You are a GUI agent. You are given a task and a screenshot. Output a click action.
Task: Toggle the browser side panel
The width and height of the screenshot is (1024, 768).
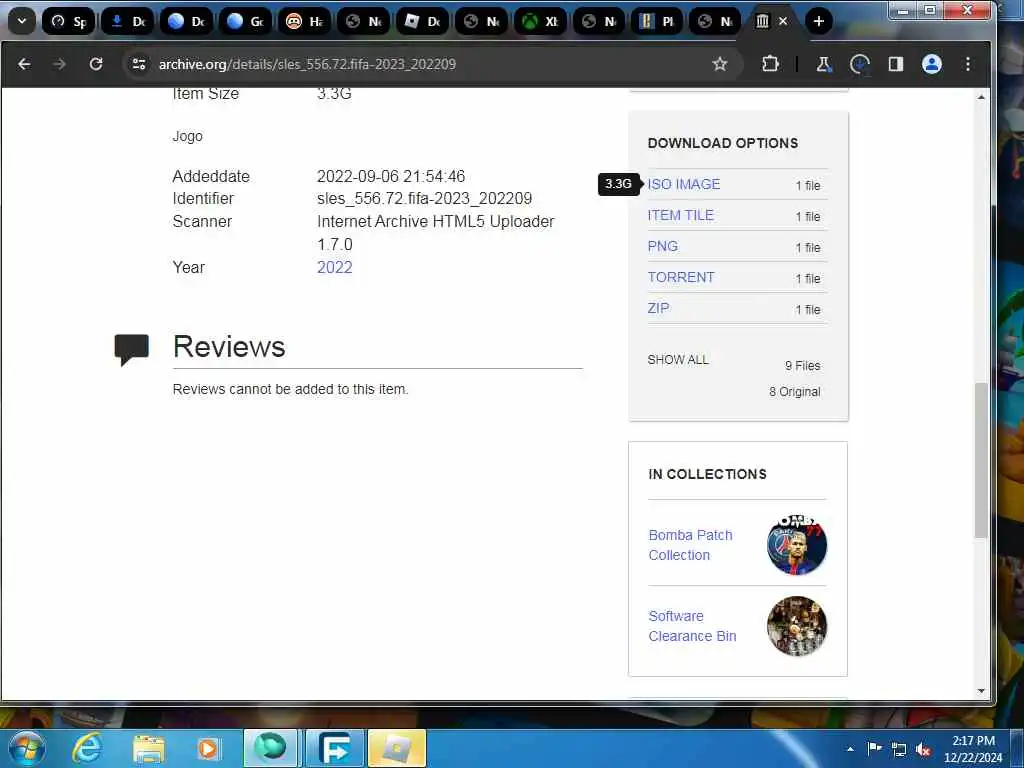[896, 64]
